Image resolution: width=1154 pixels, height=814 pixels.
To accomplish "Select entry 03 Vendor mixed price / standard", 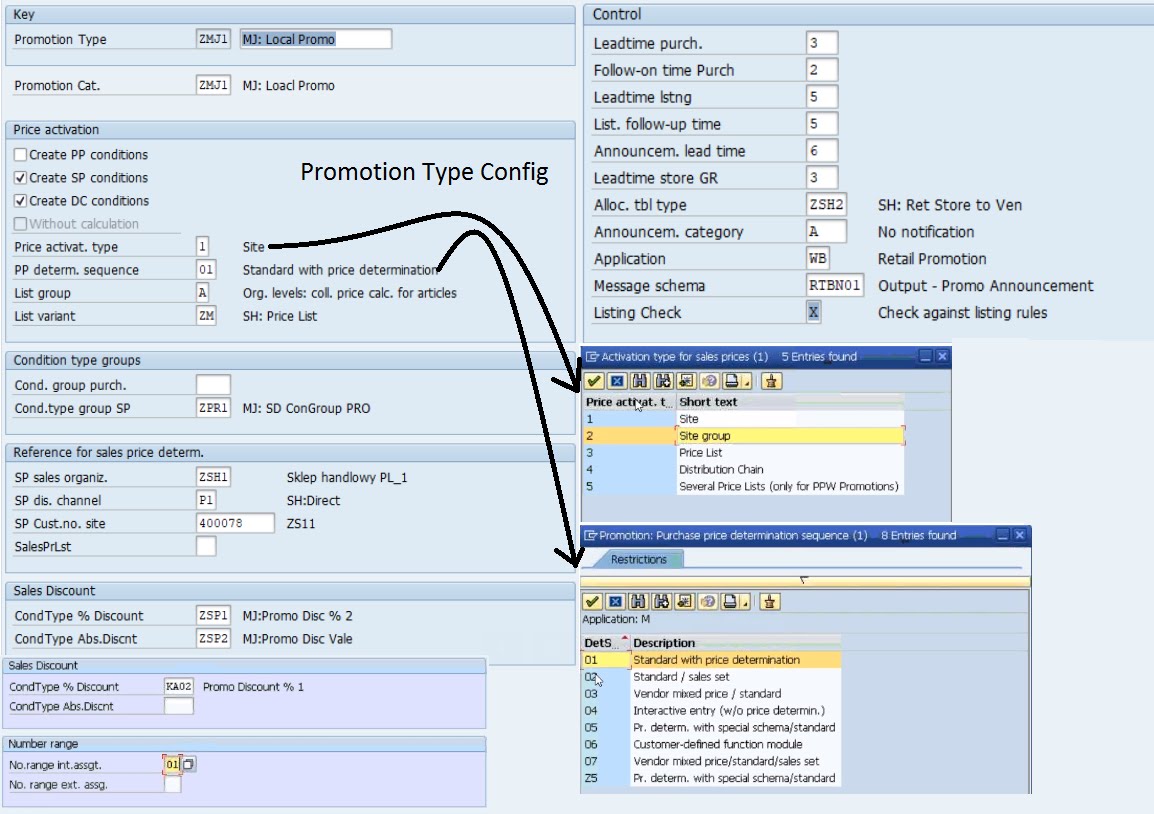I will [x=720, y=693].
